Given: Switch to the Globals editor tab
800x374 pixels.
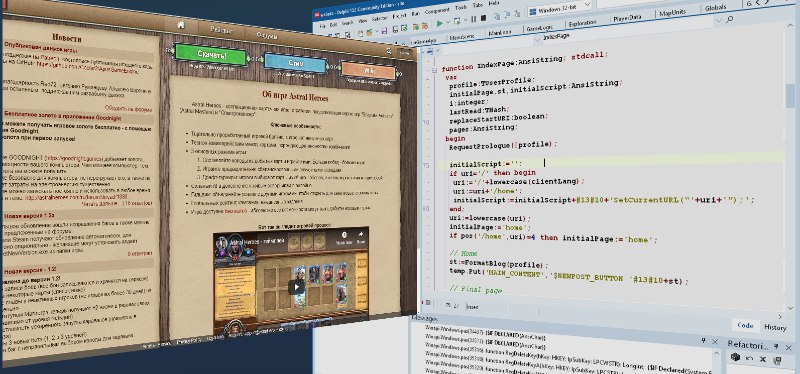Looking at the screenshot, I should click(715, 8).
